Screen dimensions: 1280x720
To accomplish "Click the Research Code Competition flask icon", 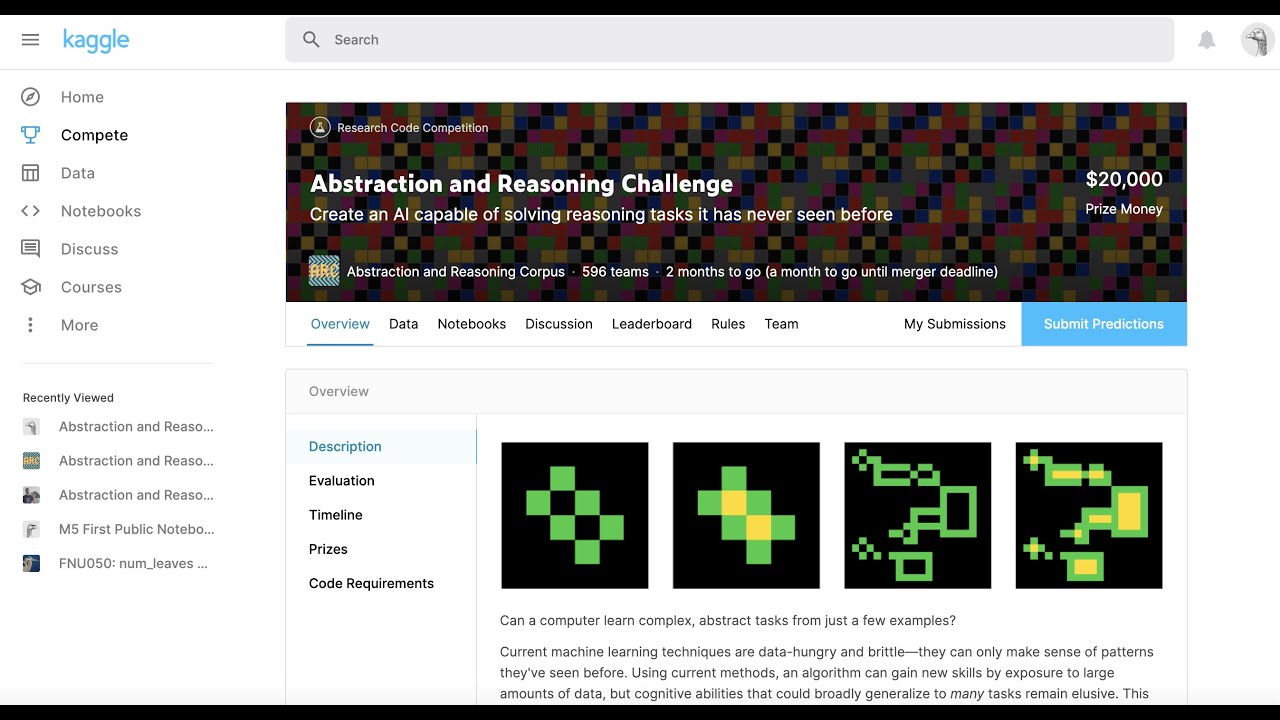I will (320, 127).
